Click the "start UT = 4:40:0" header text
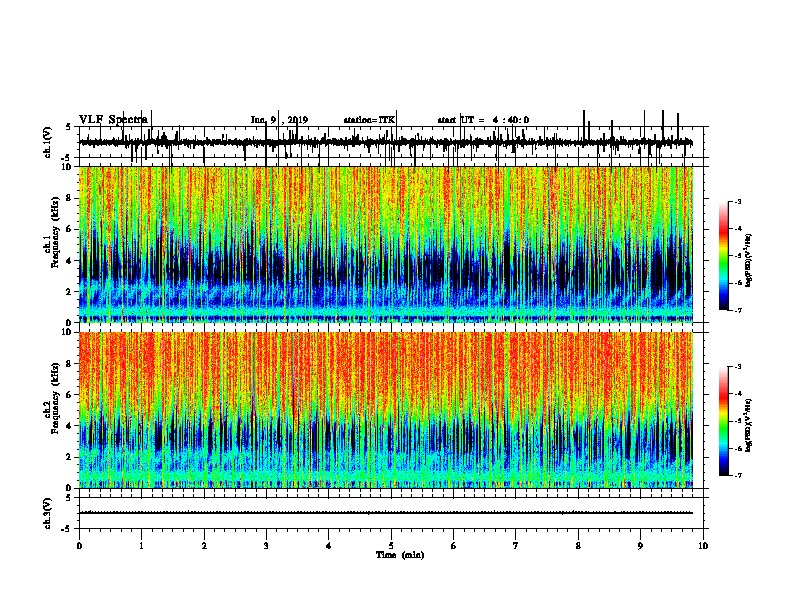The height and width of the screenshot is (612, 792). 483,120
